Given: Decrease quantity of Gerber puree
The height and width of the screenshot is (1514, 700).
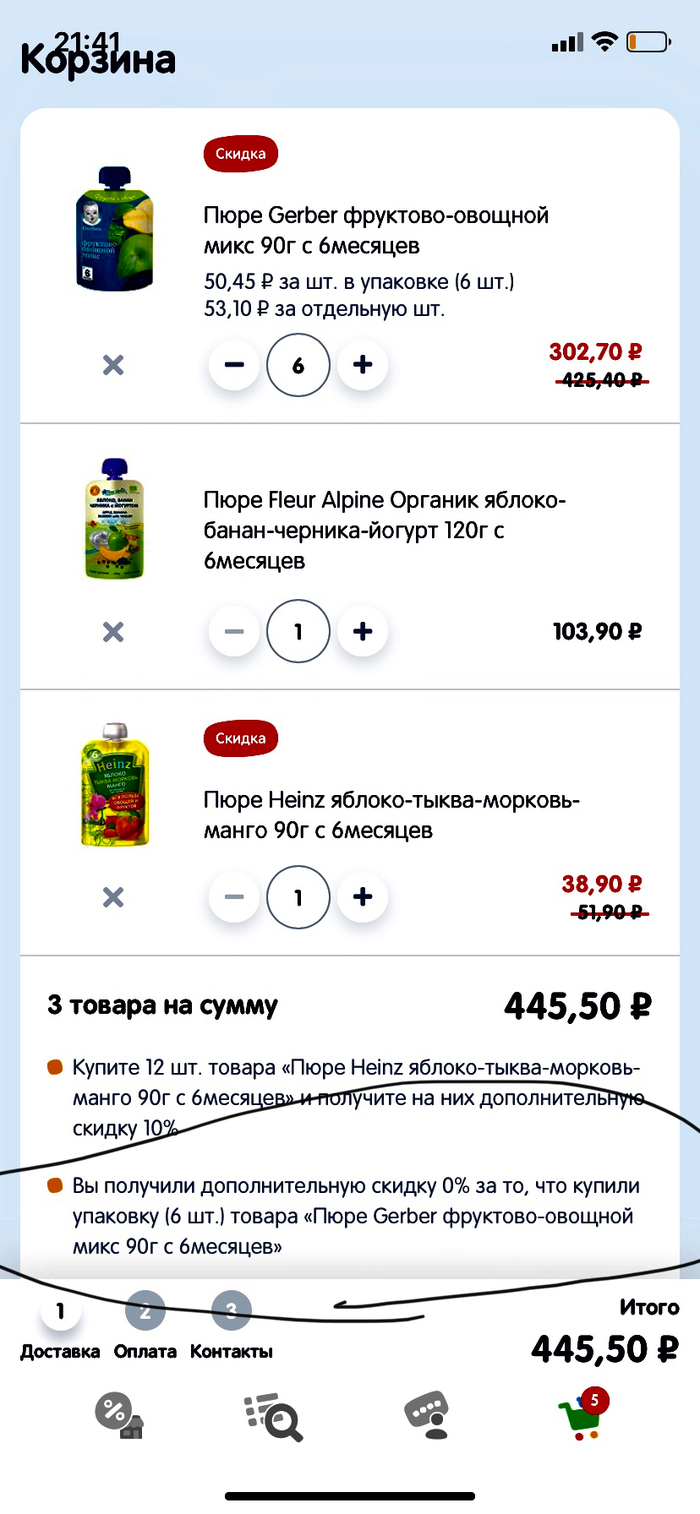Looking at the screenshot, I should [x=233, y=365].
